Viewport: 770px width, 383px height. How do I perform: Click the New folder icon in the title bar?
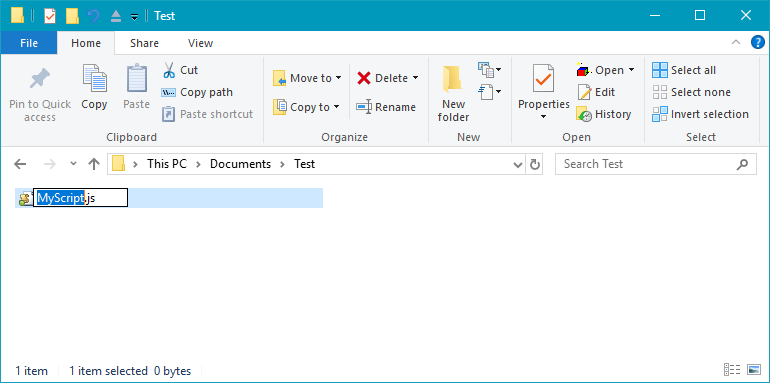(x=72, y=16)
